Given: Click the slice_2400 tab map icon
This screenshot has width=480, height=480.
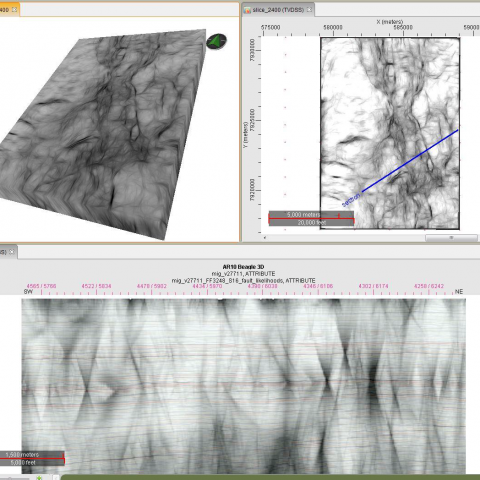Looking at the screenshot, I should (x=247, y=10).
